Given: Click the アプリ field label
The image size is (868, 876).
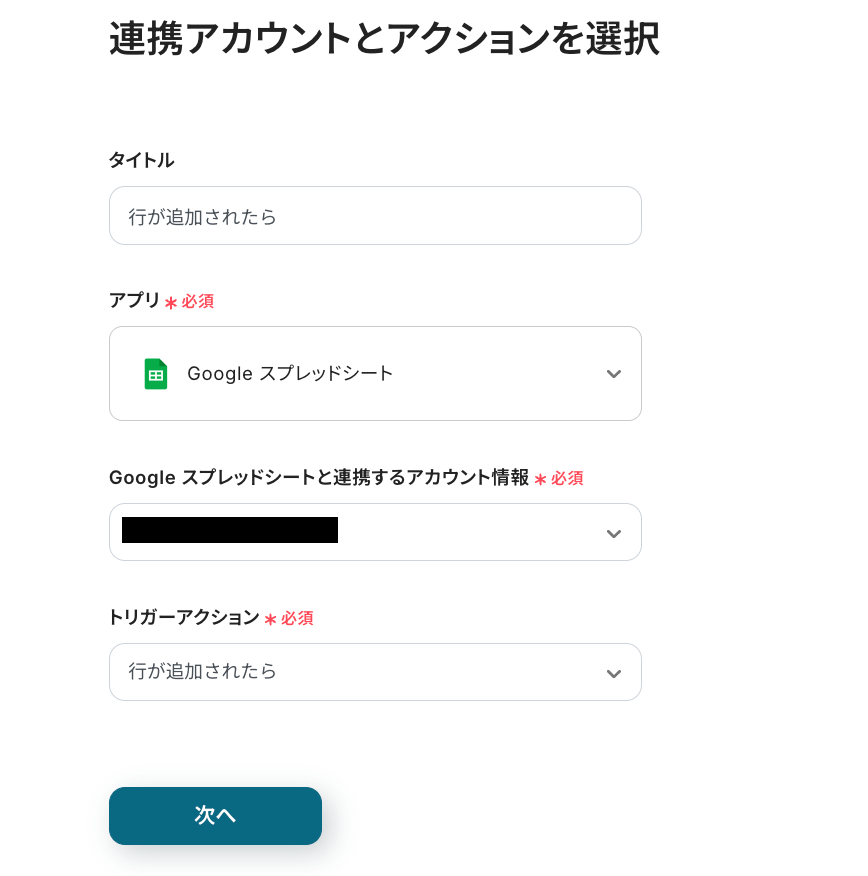Looking at the screenshot, I should click(135, 300).
